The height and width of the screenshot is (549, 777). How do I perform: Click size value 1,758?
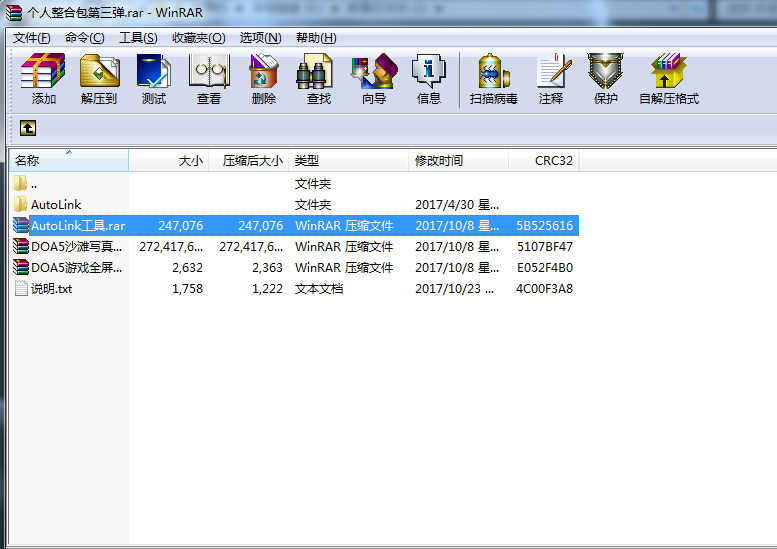(187, 289)
